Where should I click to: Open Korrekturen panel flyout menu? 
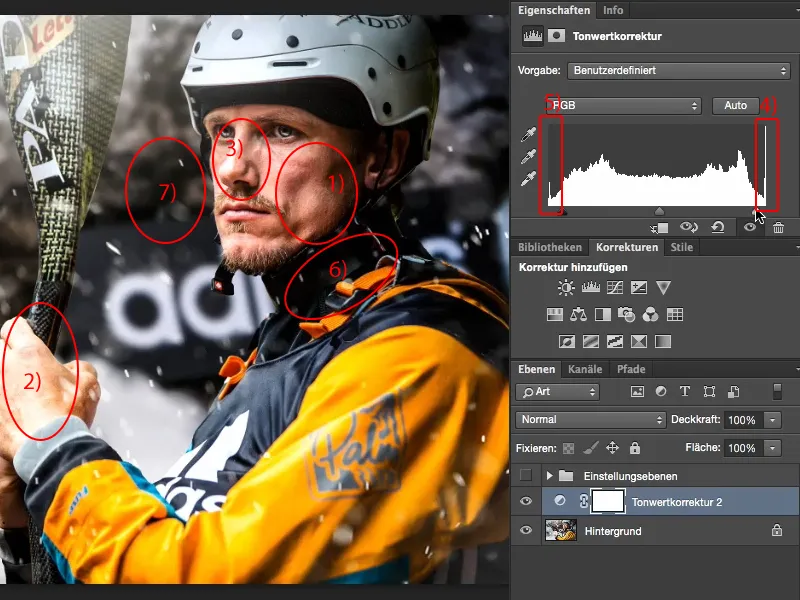[797, 247]
